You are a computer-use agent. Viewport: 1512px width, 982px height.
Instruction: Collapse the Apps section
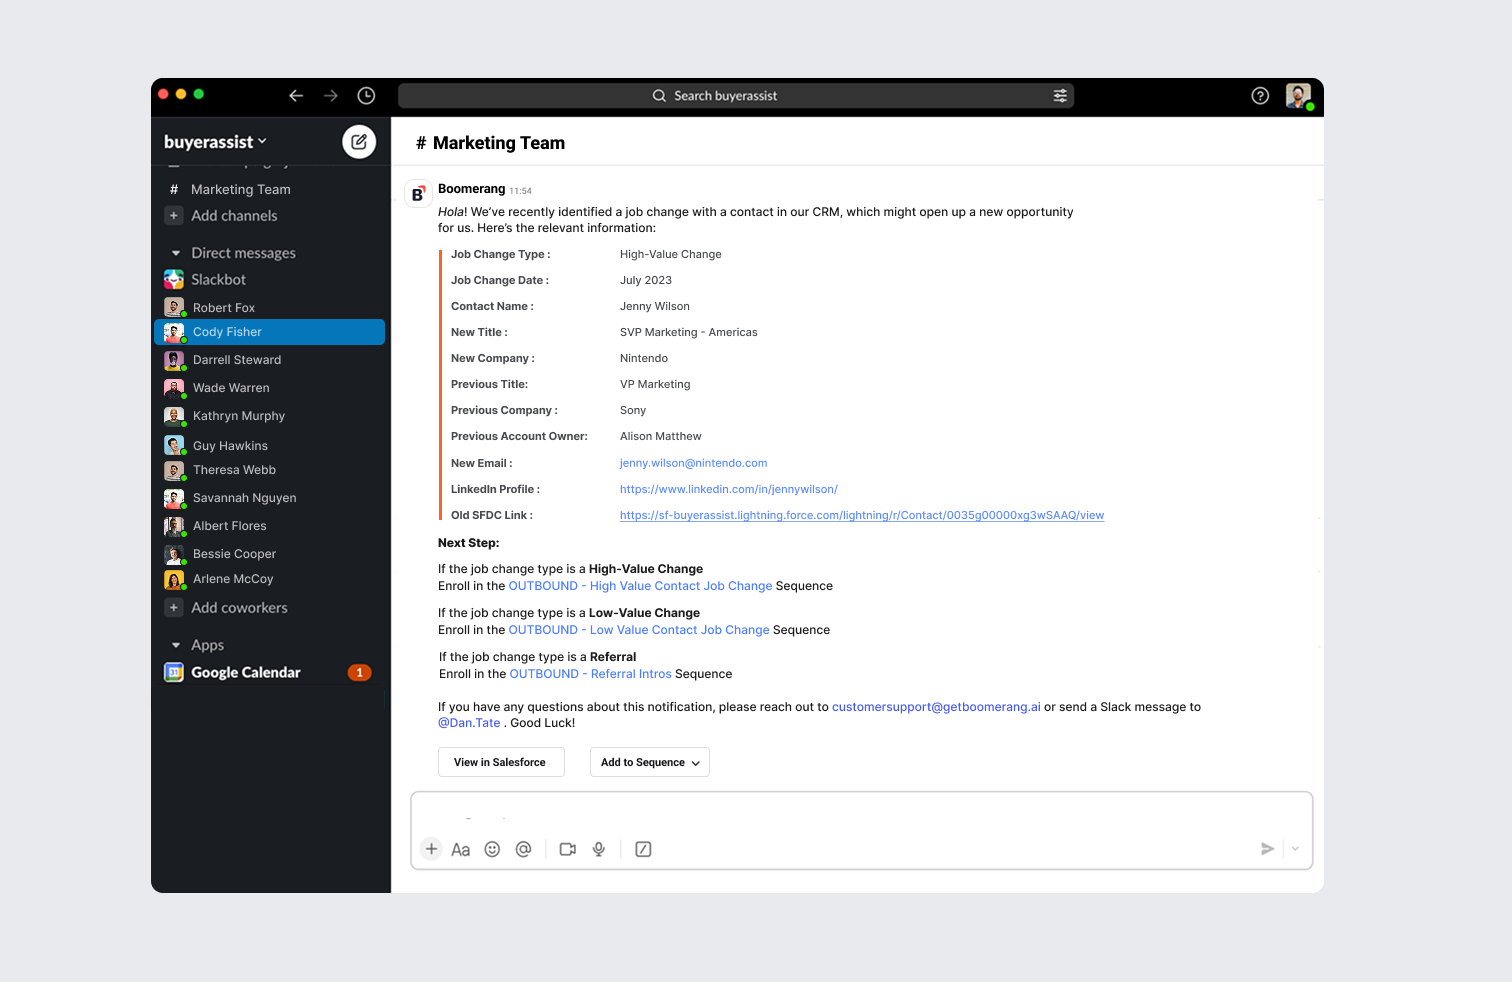coord(176,646)
